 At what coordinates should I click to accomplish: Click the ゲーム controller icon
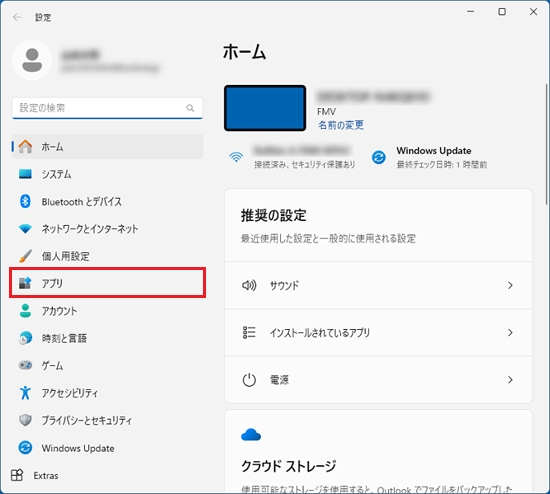tap(25, 365)
